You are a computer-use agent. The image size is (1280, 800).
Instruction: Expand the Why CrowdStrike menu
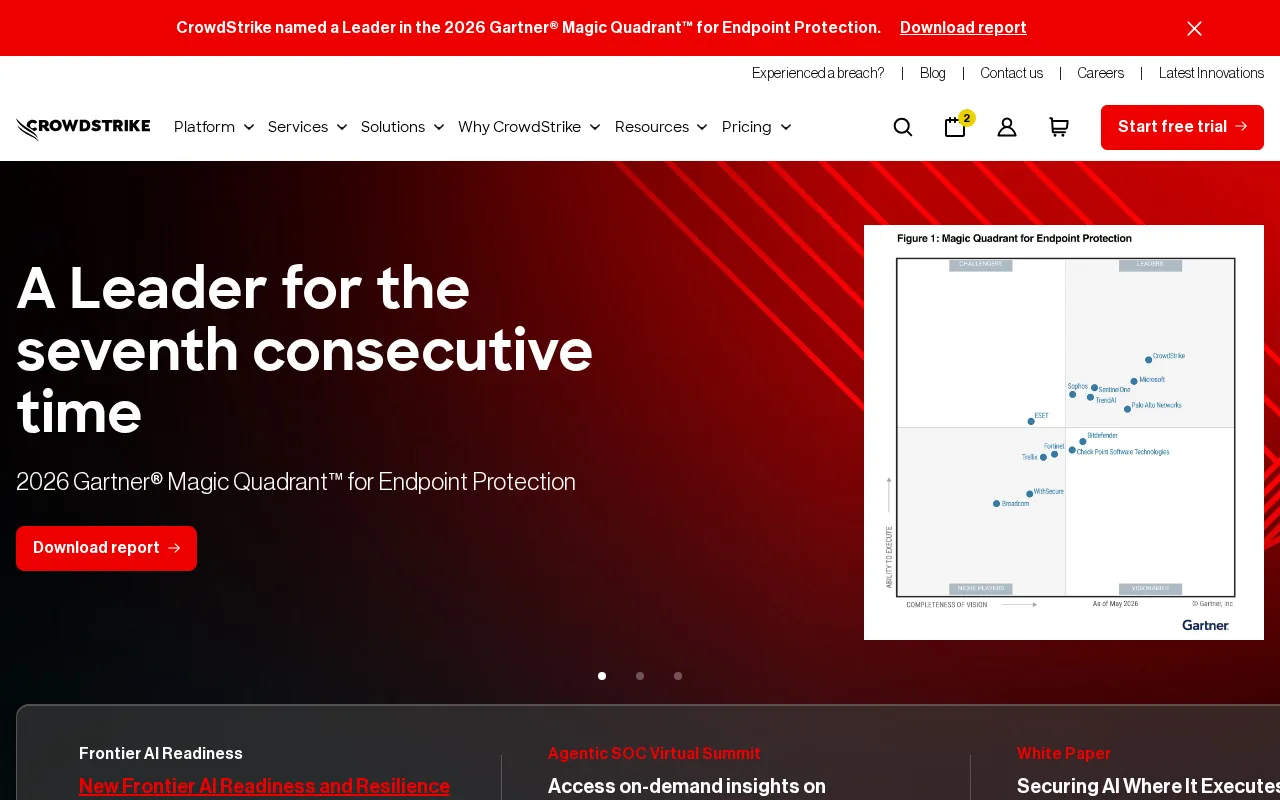coord(529,127)
